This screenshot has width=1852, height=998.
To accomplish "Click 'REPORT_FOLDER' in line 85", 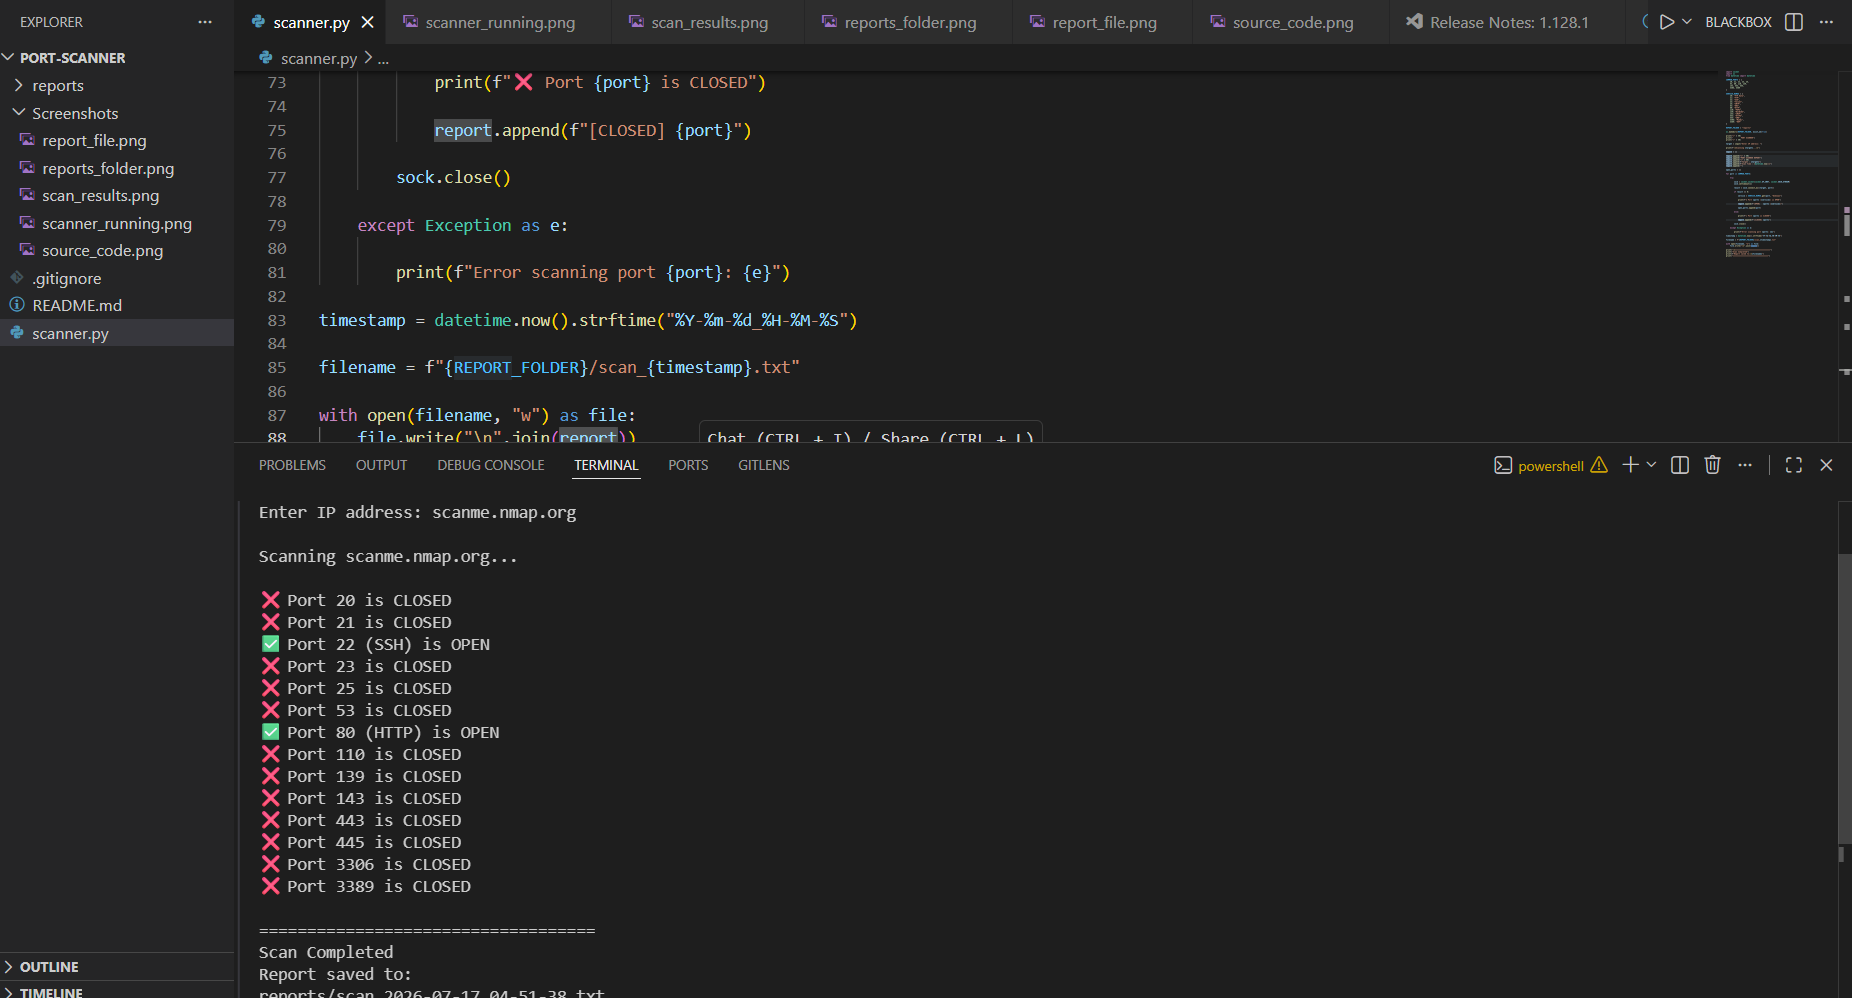I will [x=517, y=368].
